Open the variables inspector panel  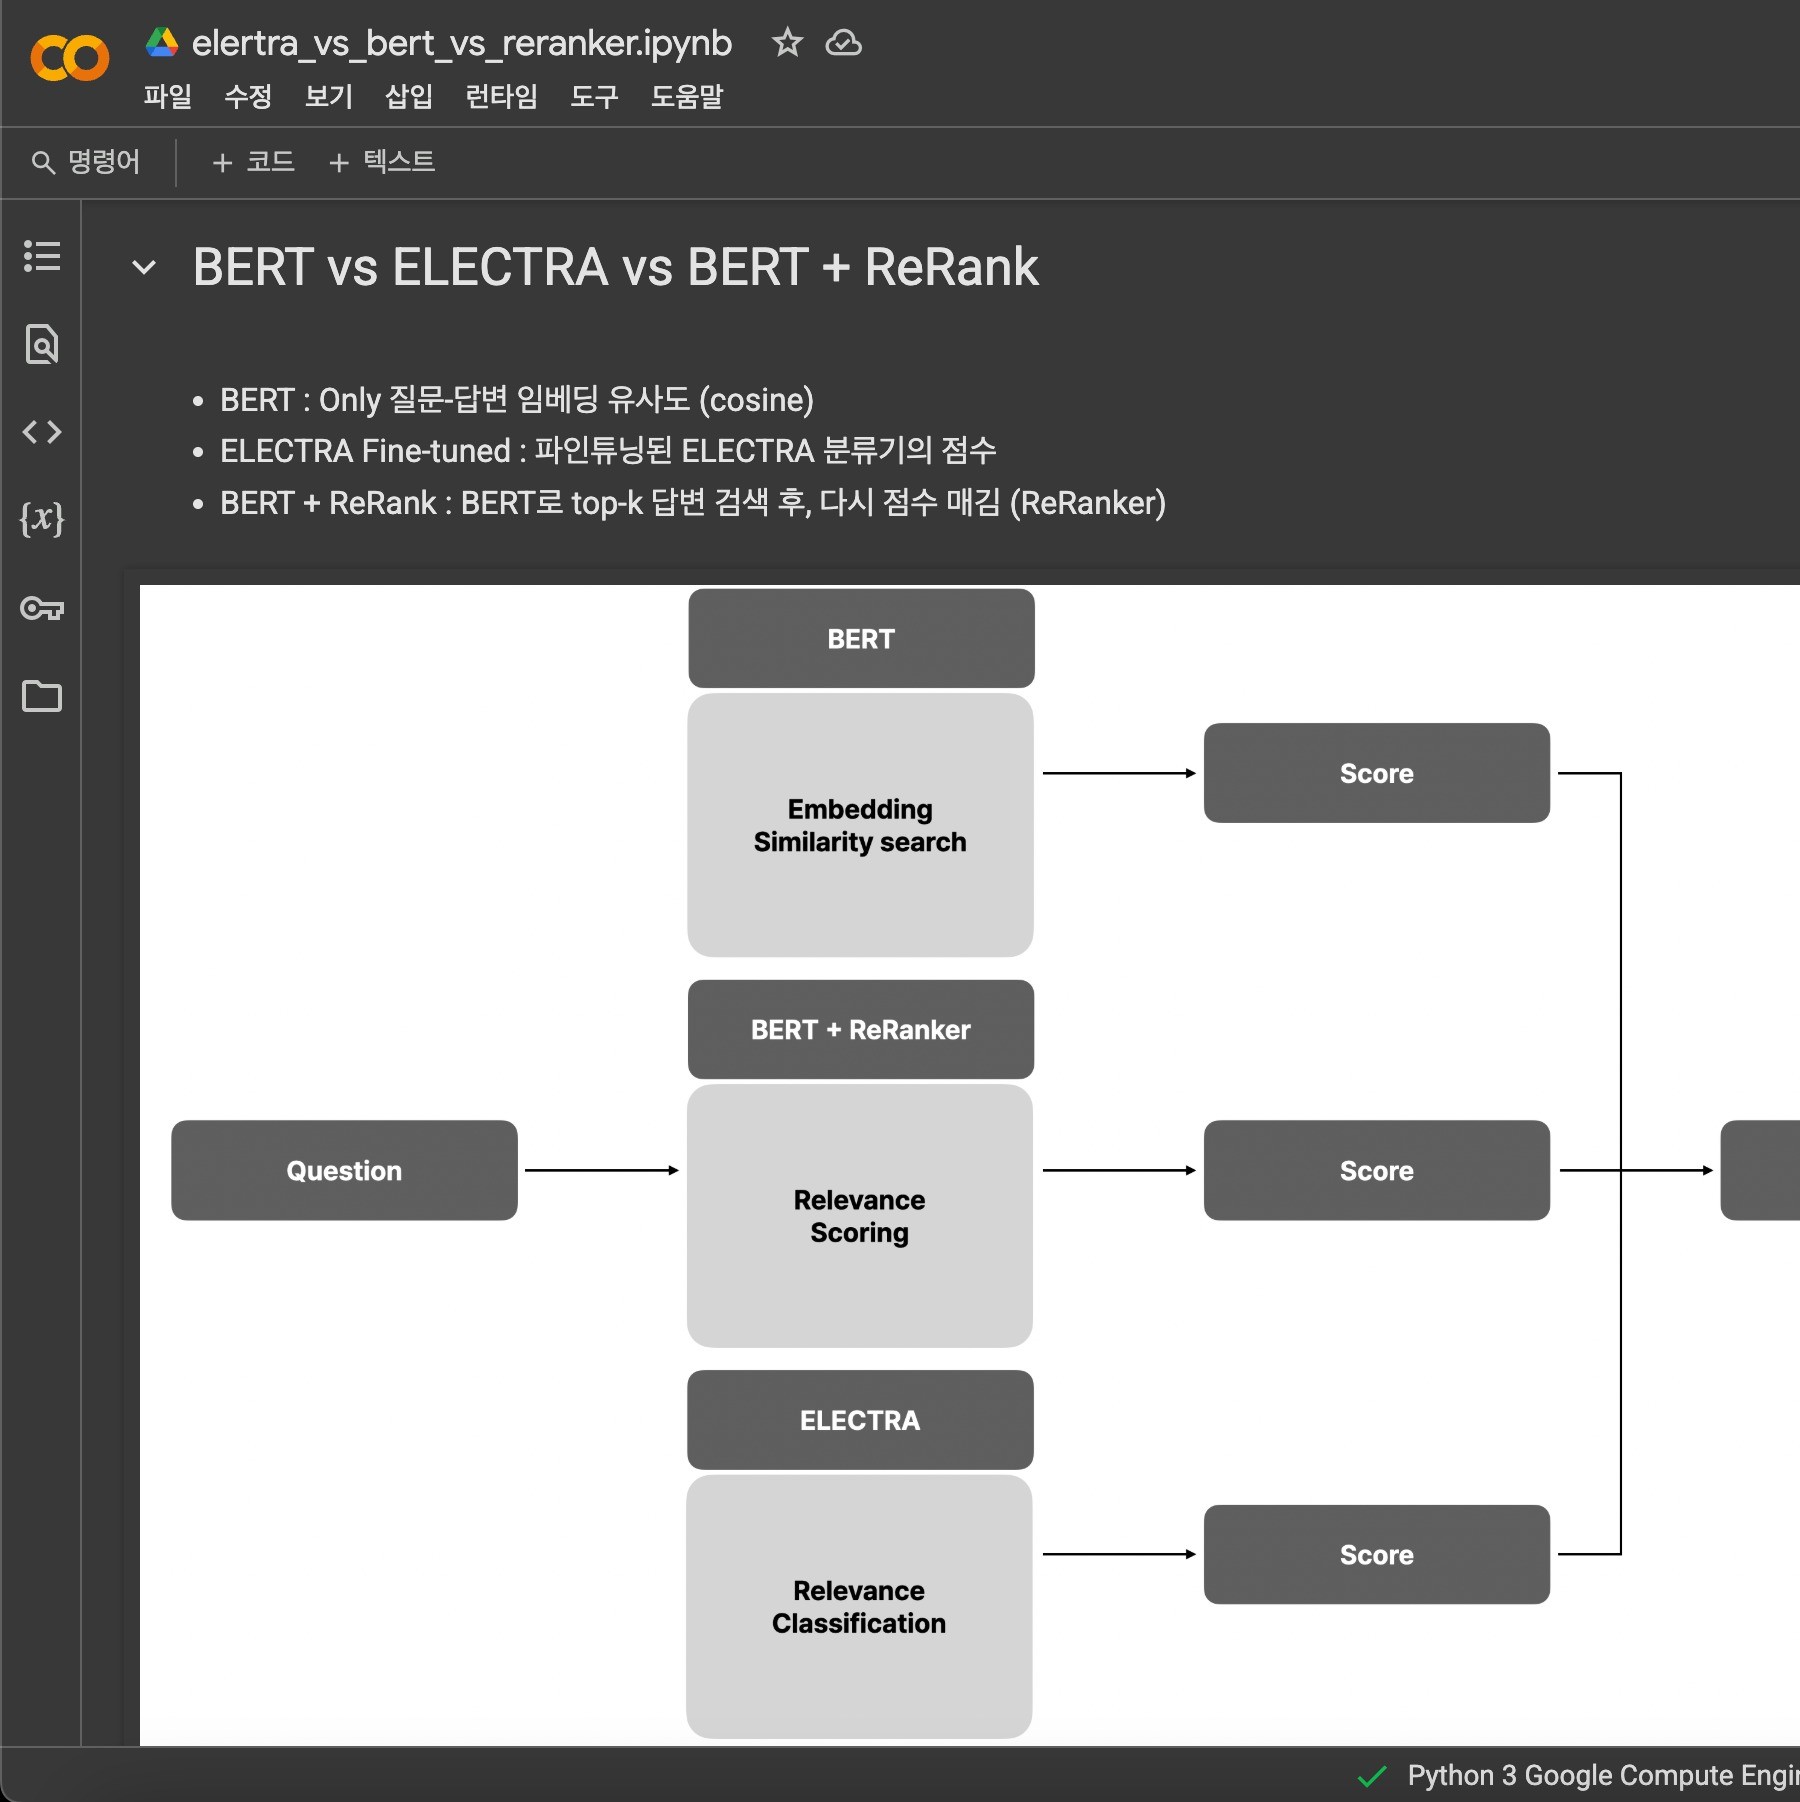point(41,520)
